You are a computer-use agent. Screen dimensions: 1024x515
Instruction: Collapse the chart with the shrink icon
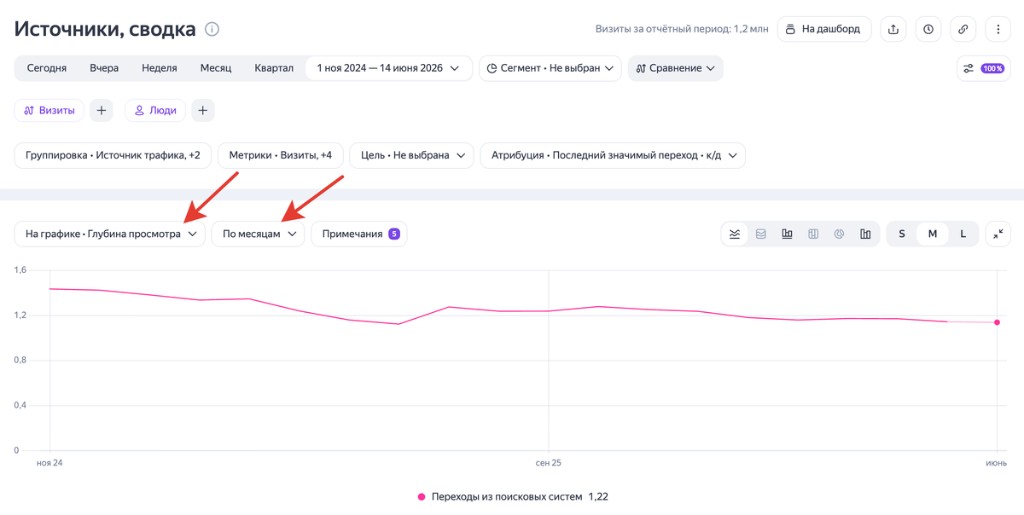coord(998,234)
